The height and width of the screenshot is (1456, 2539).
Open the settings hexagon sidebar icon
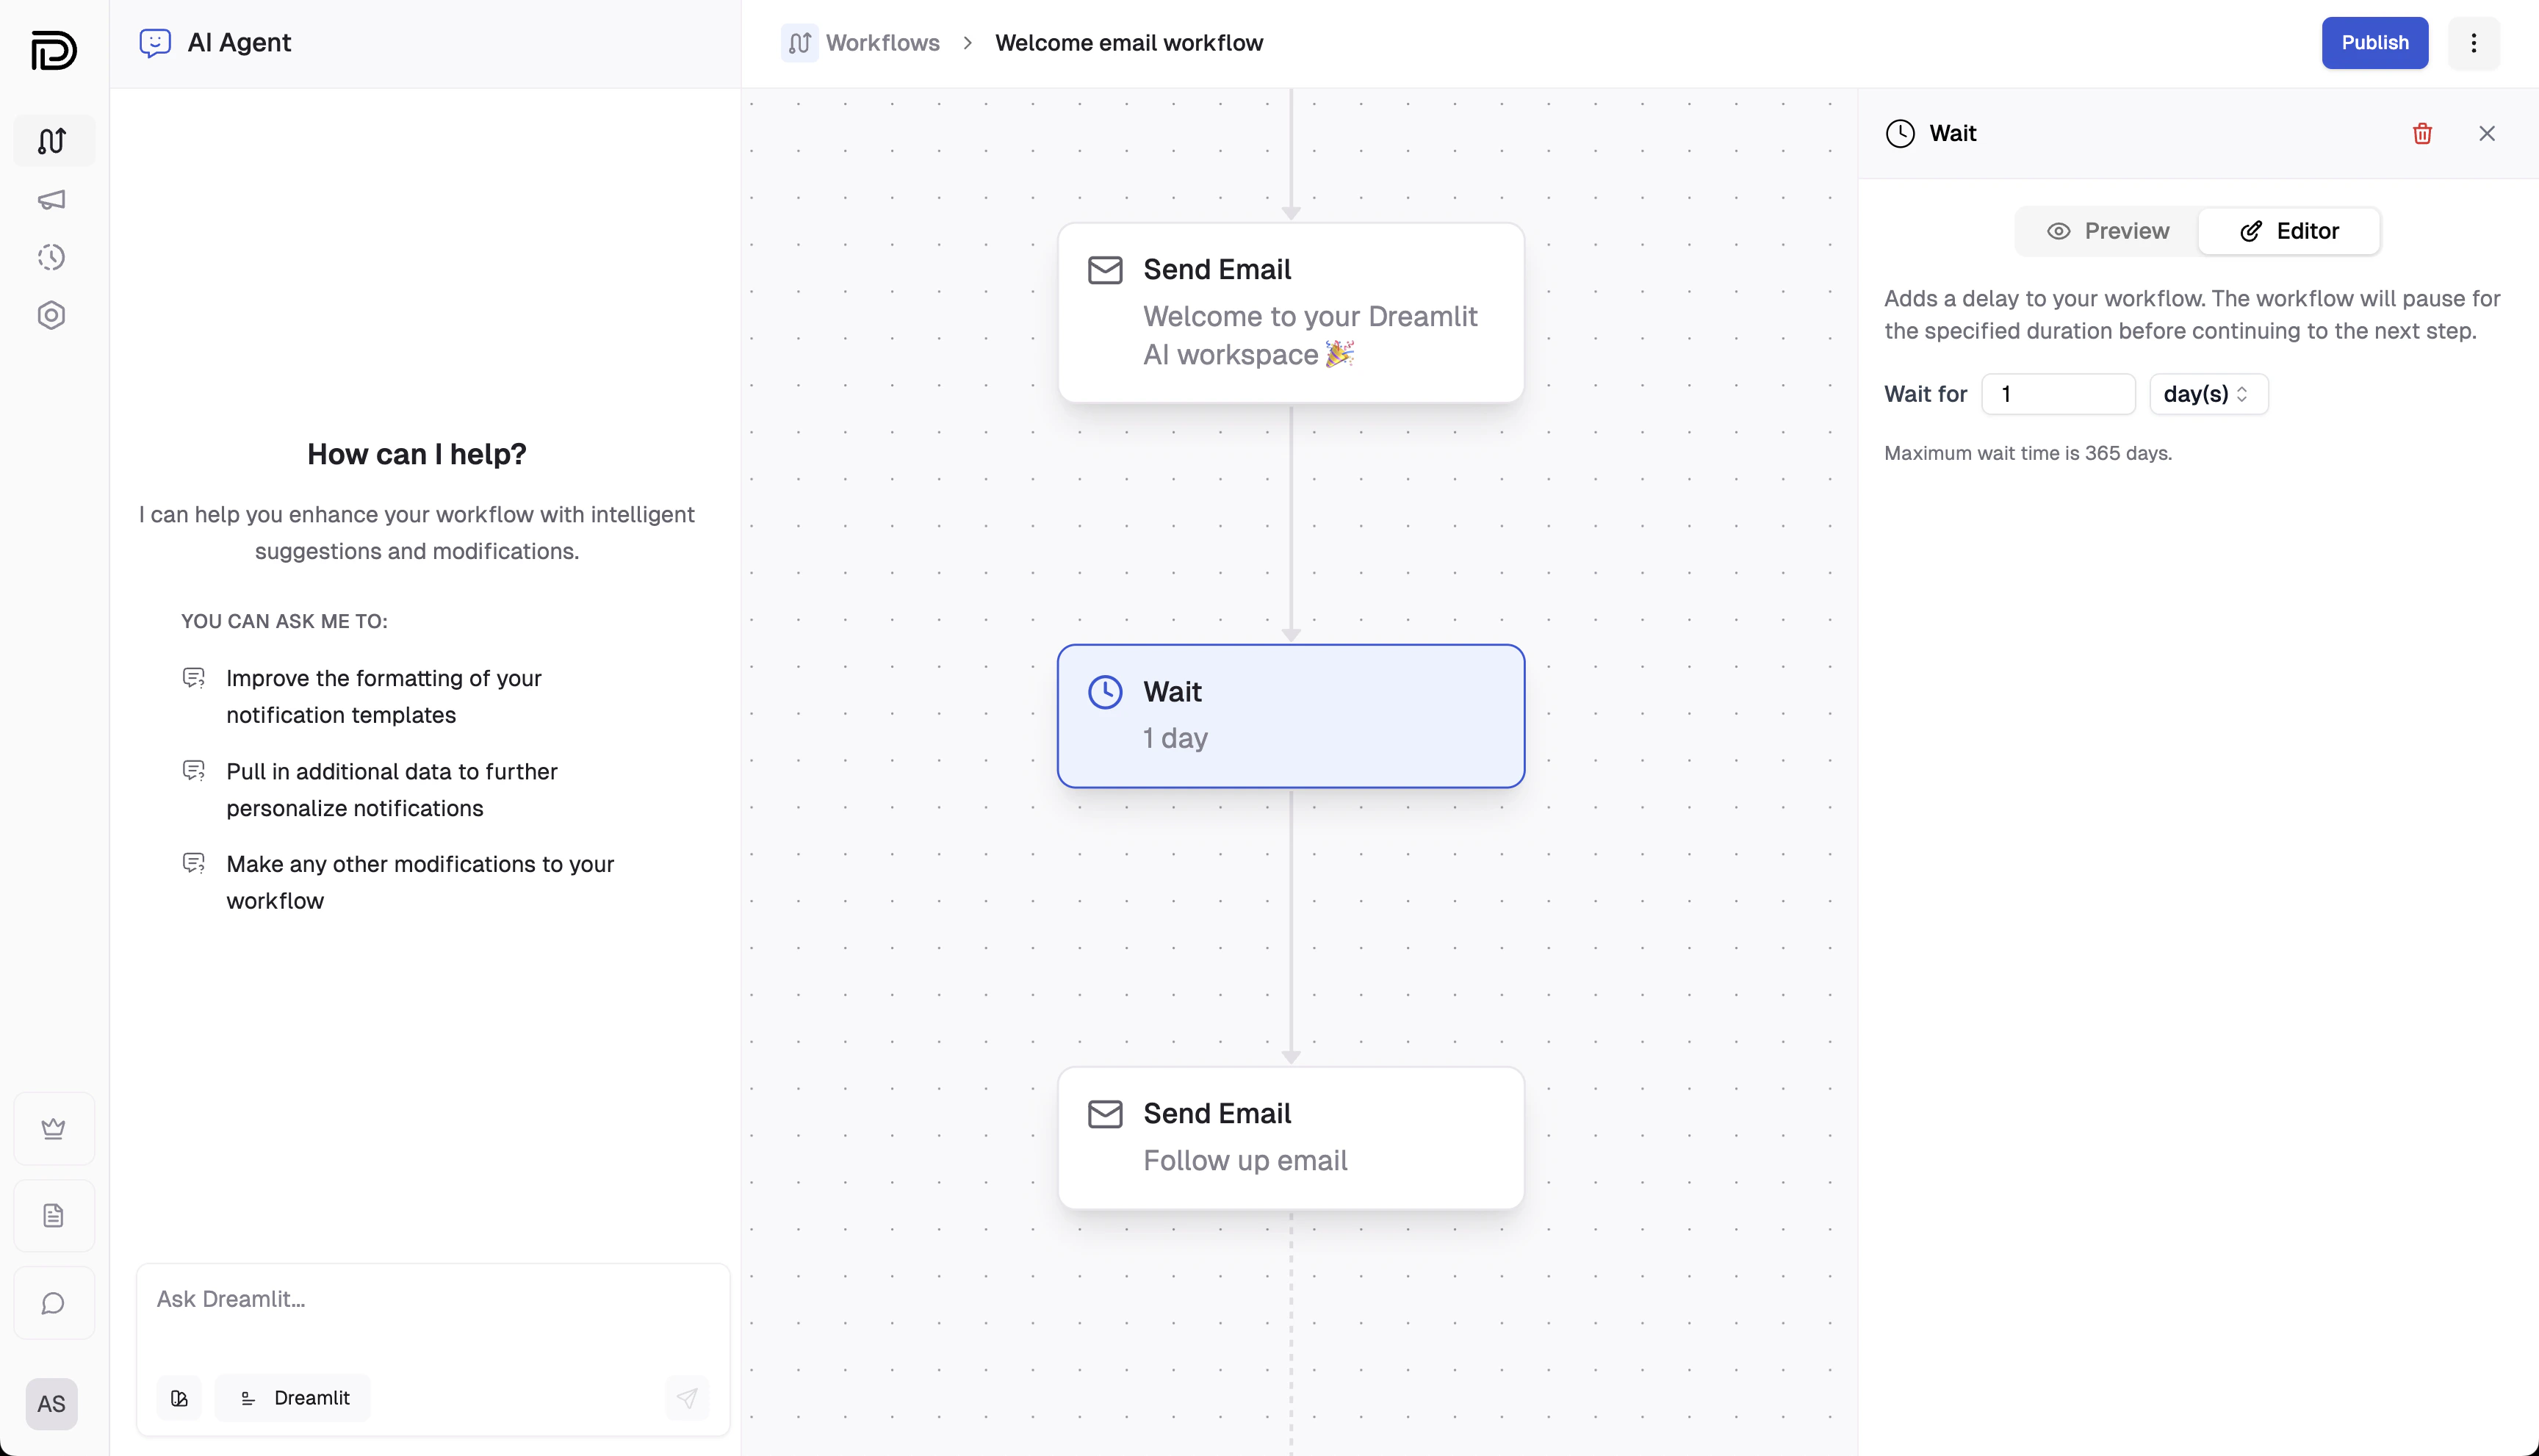[52, 316]
